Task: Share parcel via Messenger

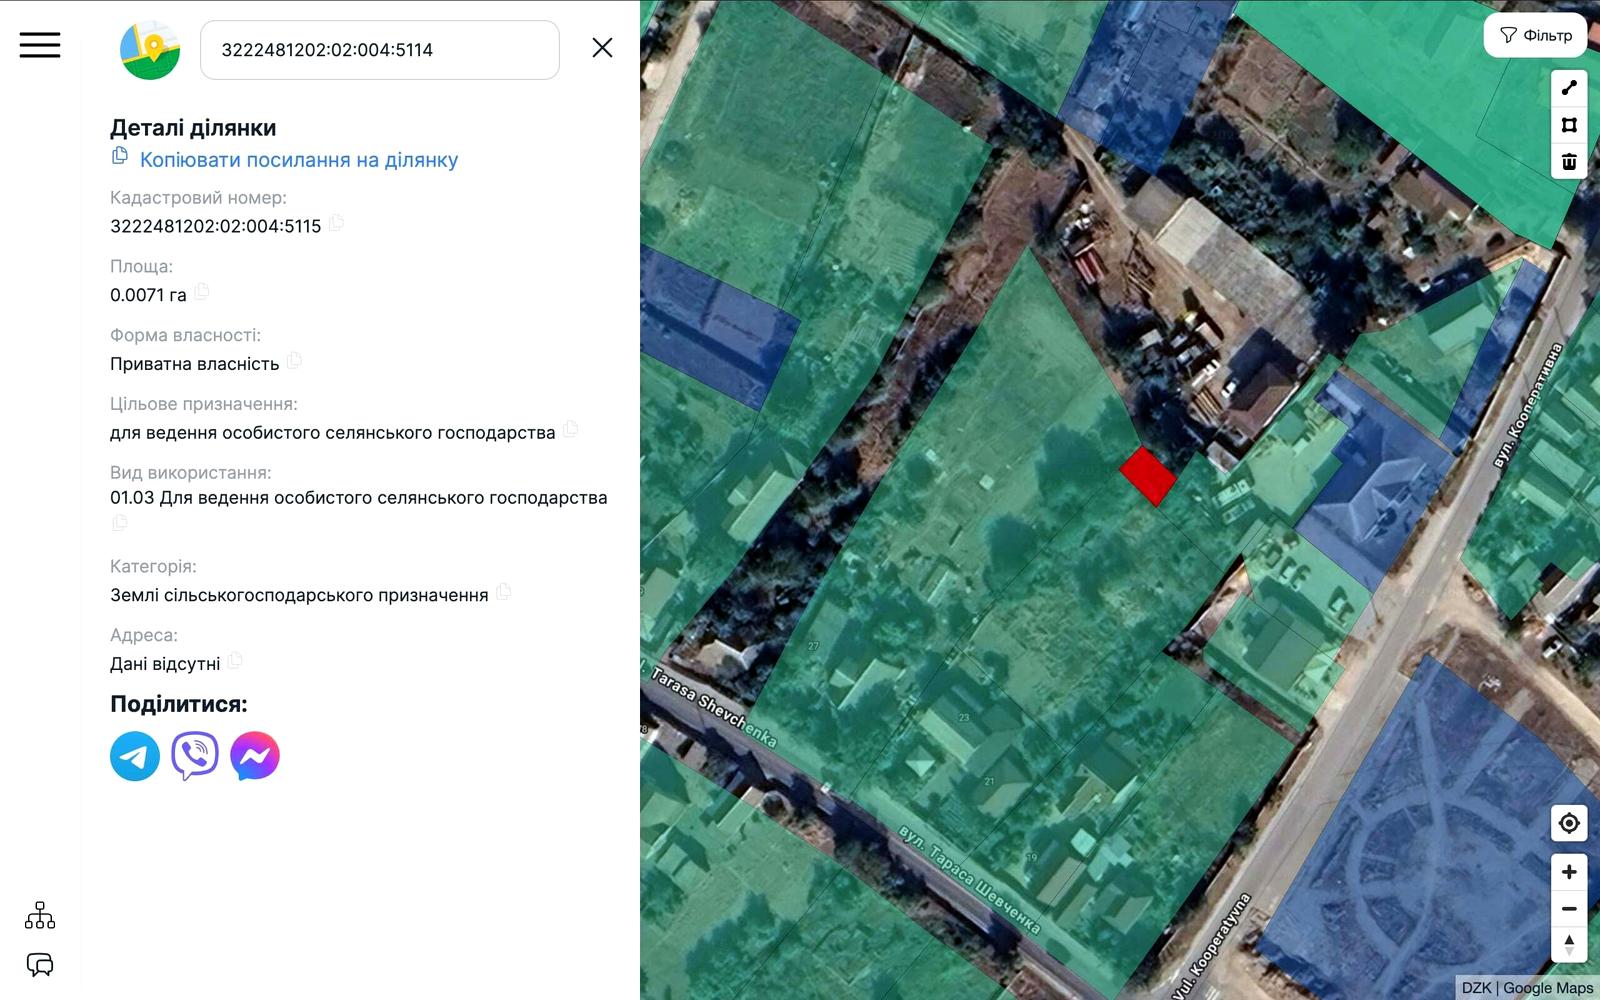Action: click(255, 756)
